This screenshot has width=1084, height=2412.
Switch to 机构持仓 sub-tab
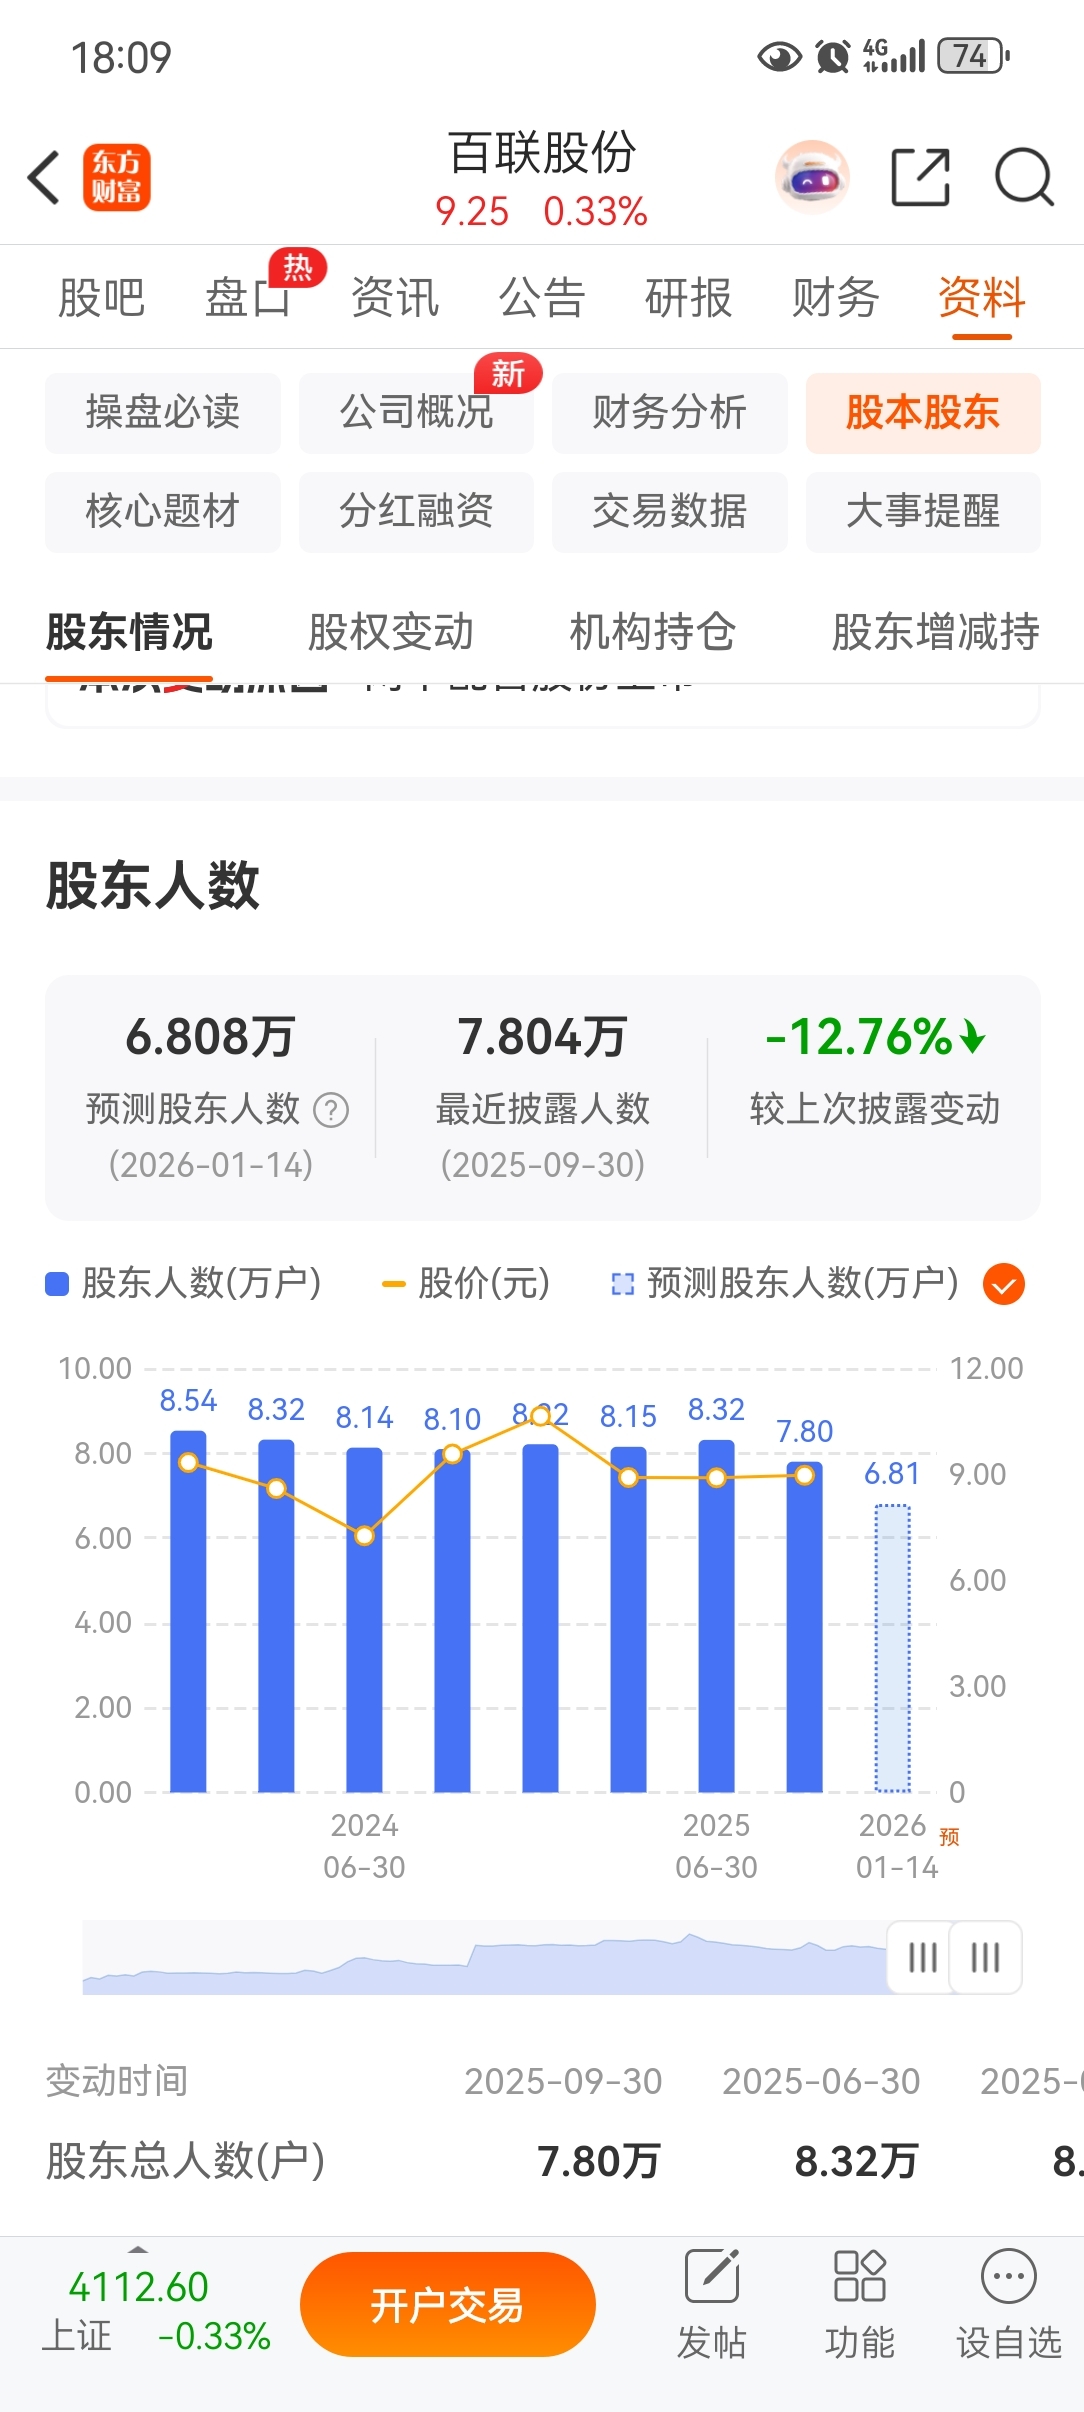pyautogui.click(x=653, y=632)
